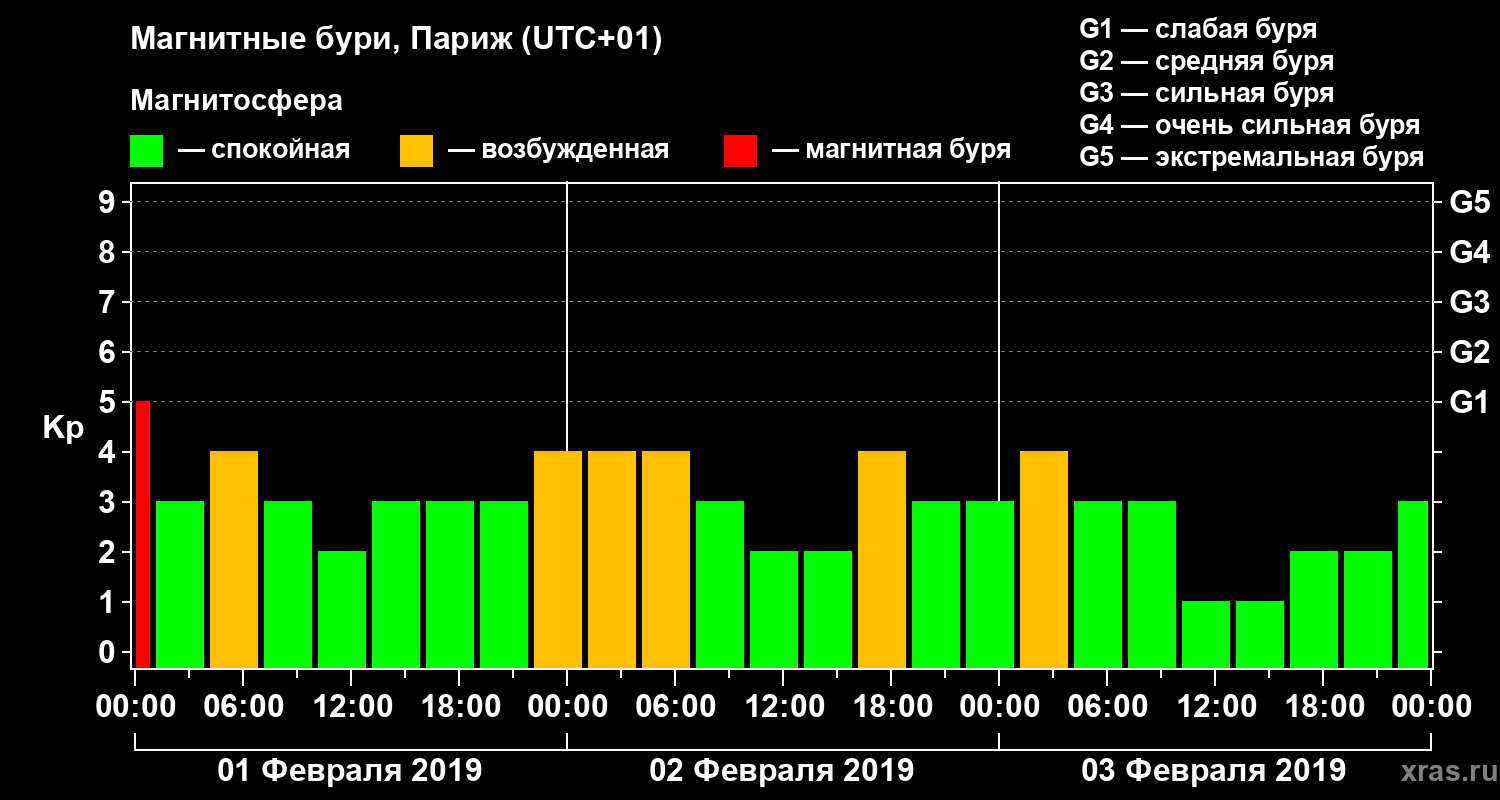Image resolution: width=1500 pixels, height=800 pixels.
Task: Select the 'Магнитосфера' subtitle
Action: pyautogui.click(x=236, y=101)
